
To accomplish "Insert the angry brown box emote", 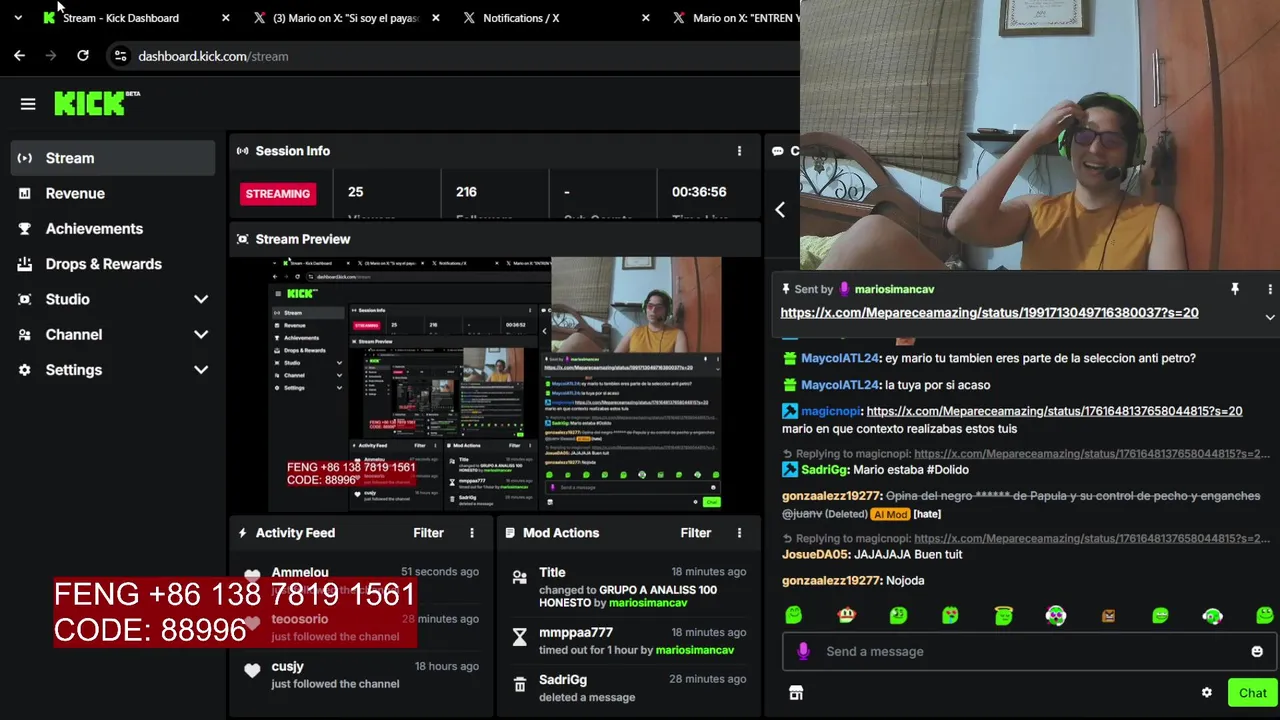I will click(x=1108, y=616).
